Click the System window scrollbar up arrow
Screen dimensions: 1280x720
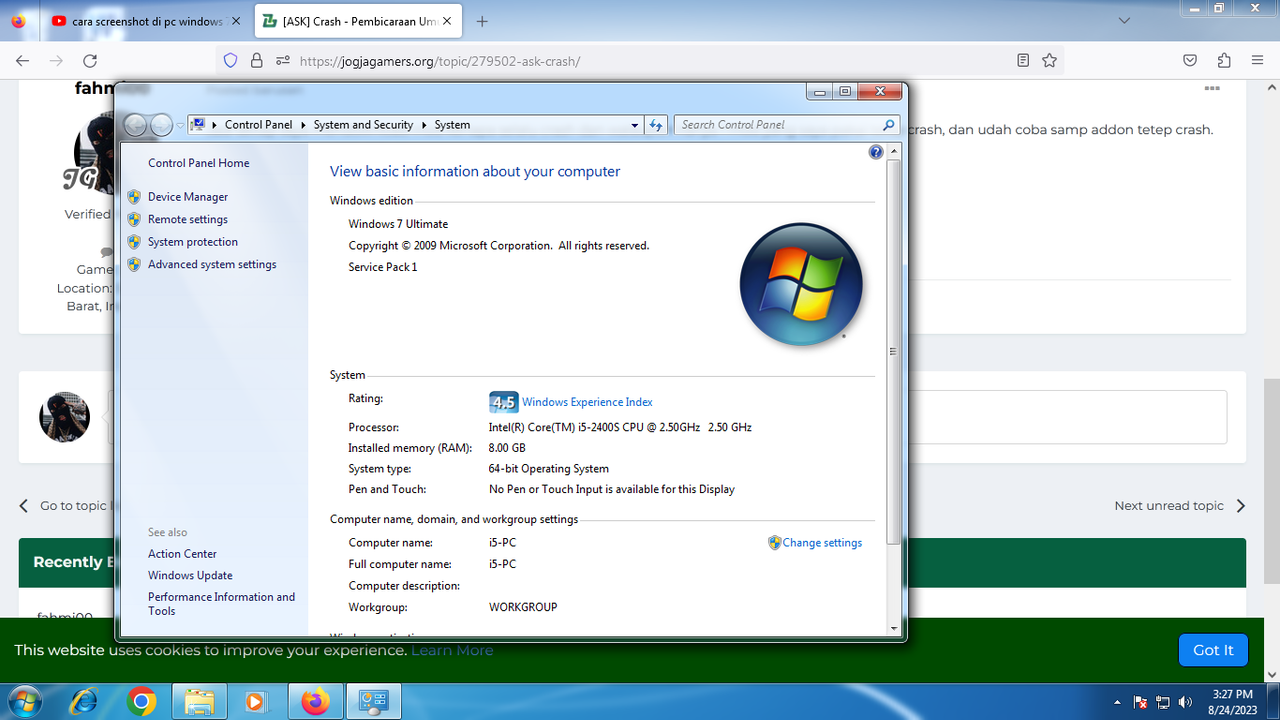(894, 151)
